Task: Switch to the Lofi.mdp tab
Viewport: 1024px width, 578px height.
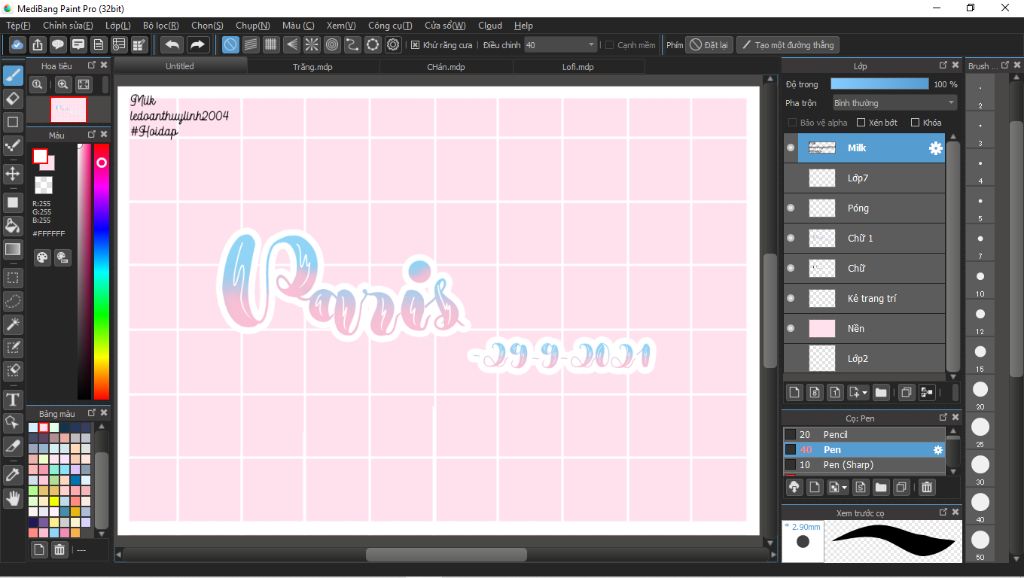Action: (578, 67)
